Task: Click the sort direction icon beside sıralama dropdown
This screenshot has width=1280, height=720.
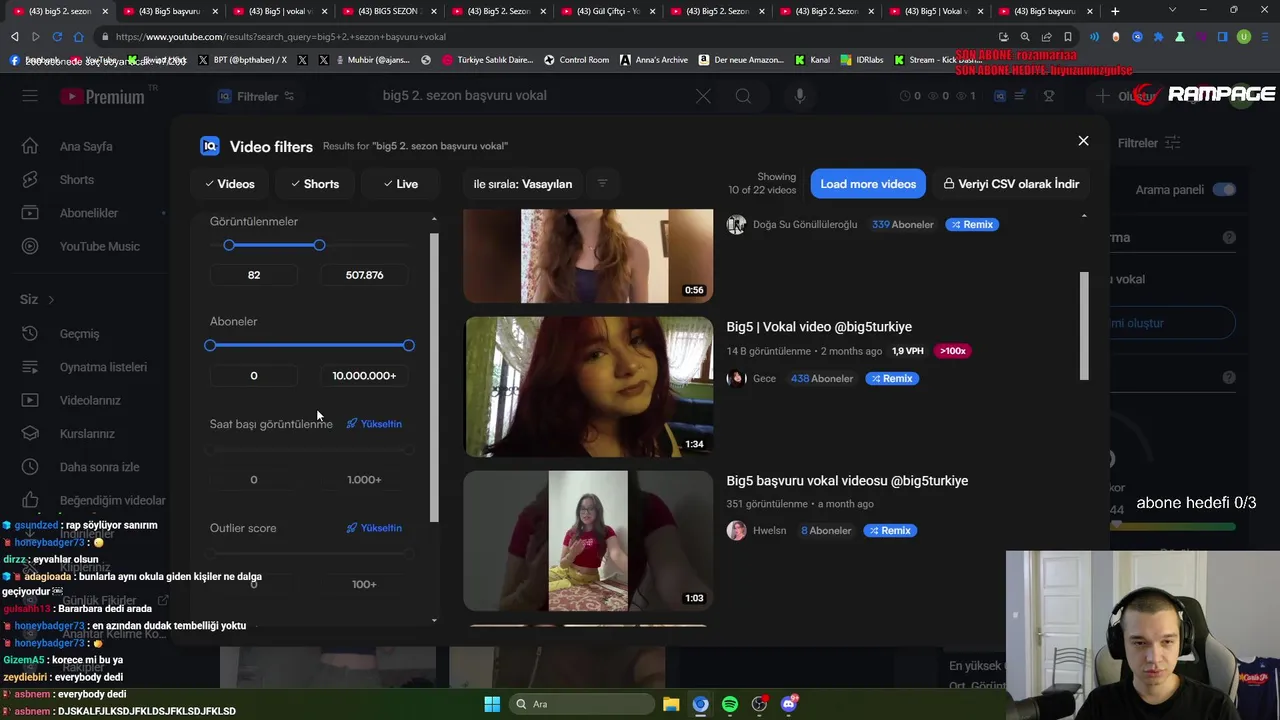Action: (x=602, y=183)
